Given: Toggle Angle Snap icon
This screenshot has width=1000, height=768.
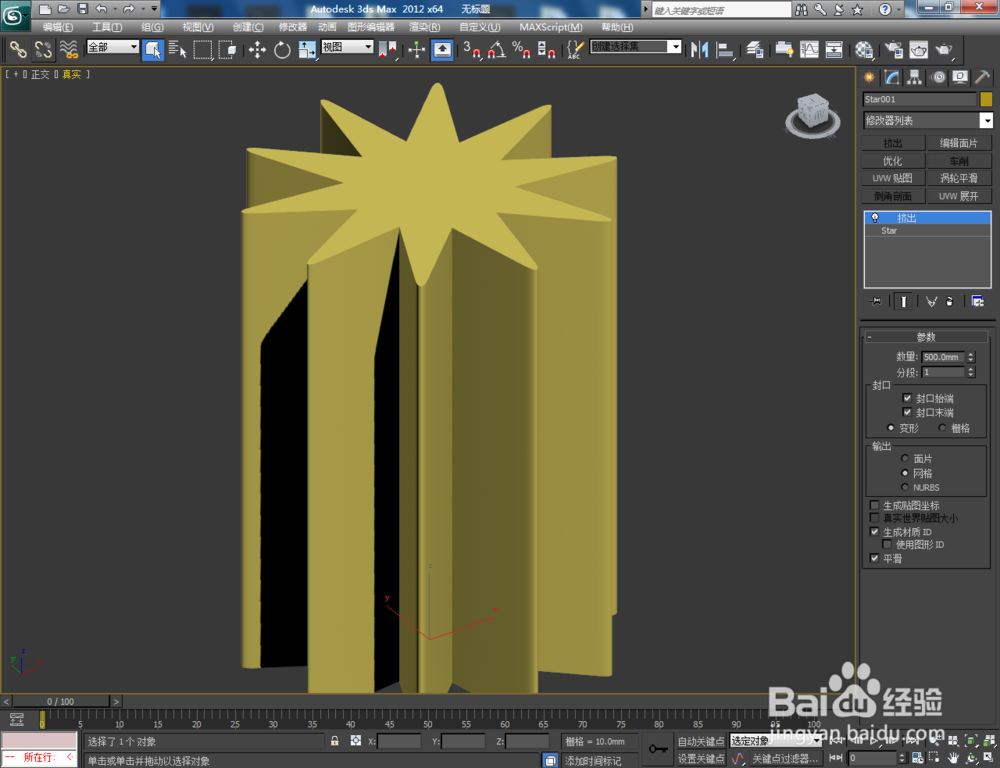Looking at the screenshot, I should (497, 49).
